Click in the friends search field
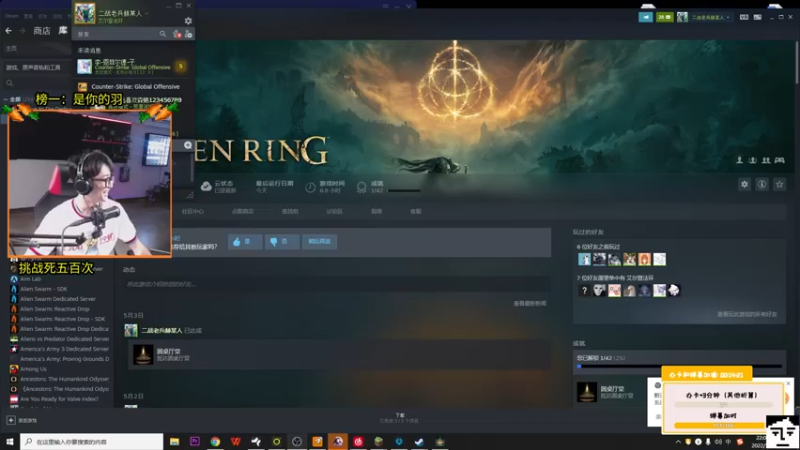 (117, 34)
